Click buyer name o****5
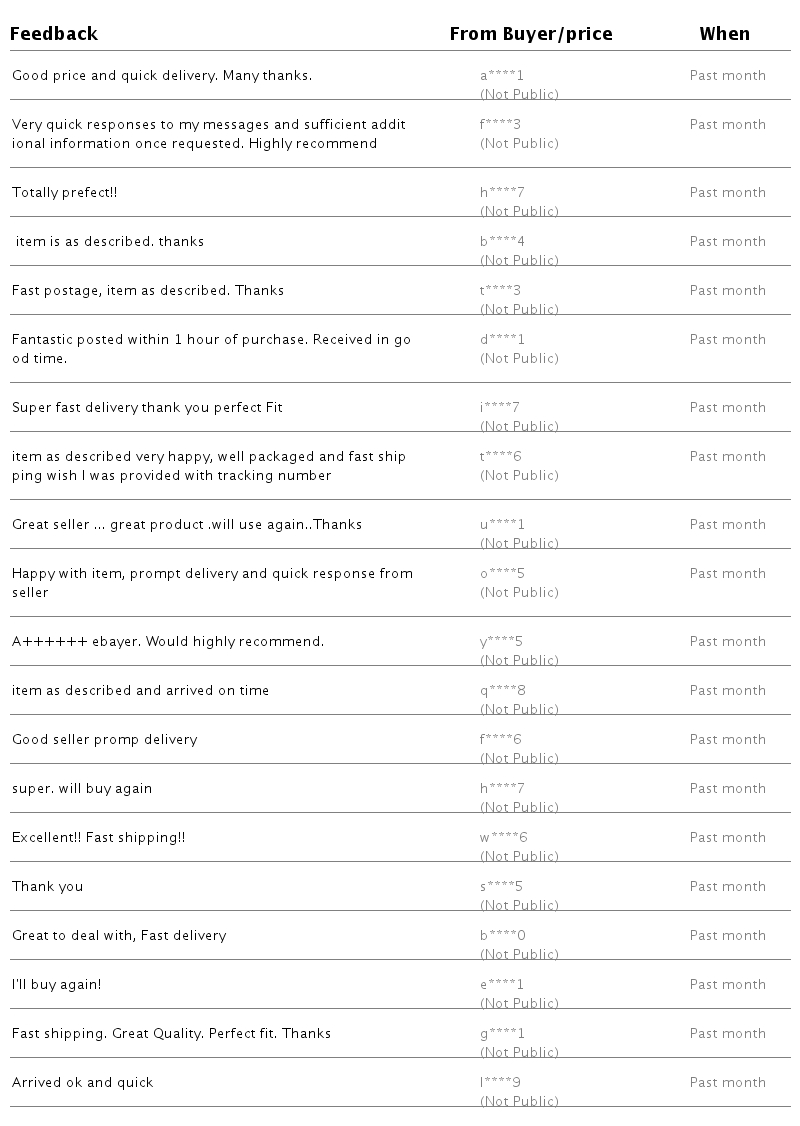The height and width of the screenshot is (1126, 800). pyautogui.click(x=502, y=574)
